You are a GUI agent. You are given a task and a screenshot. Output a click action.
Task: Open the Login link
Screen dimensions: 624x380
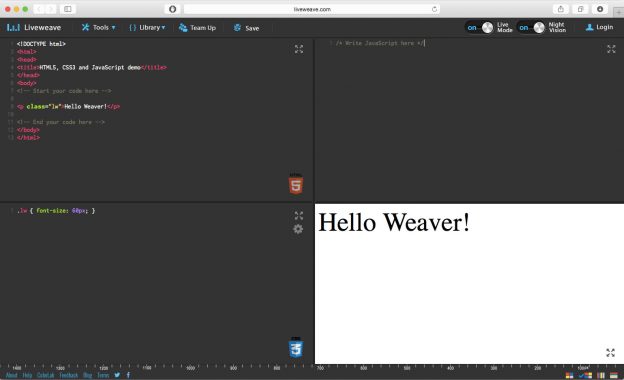point(599,27)
